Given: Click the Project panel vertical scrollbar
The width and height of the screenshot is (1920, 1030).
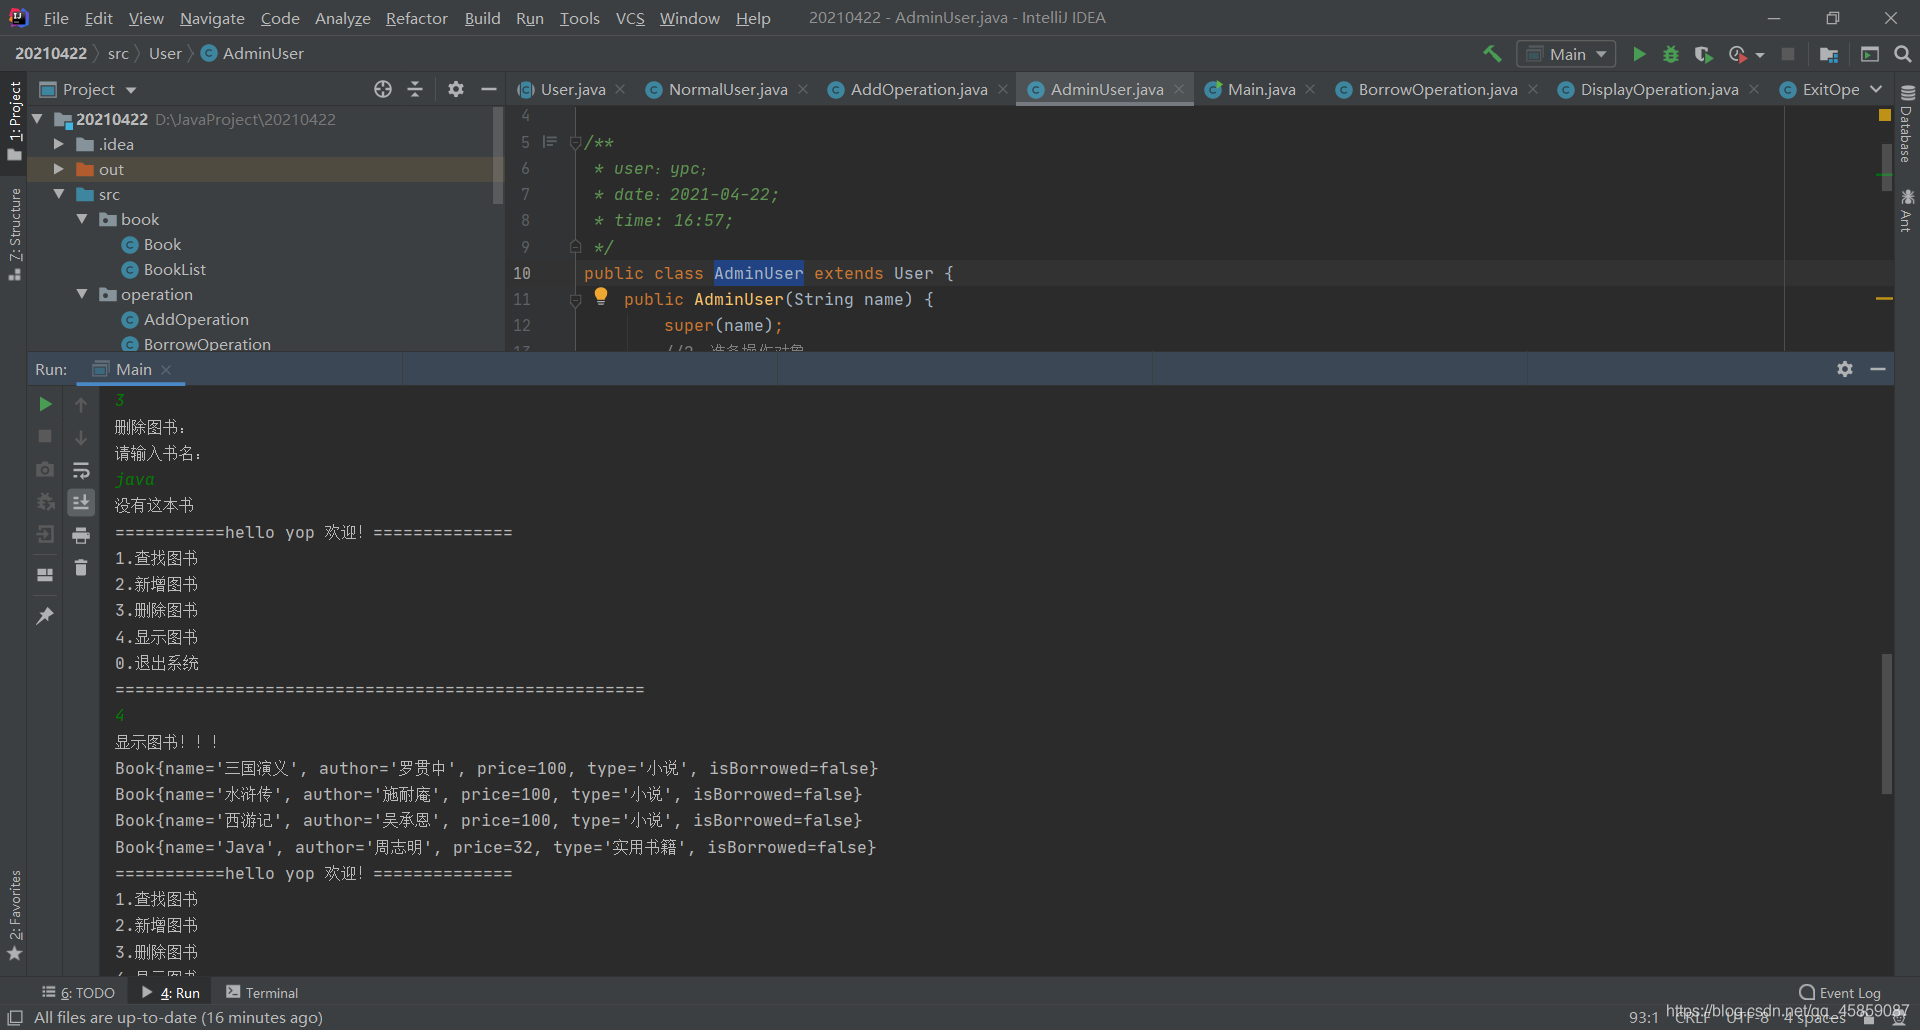Looking at the screenshot, I should (498, 155).
